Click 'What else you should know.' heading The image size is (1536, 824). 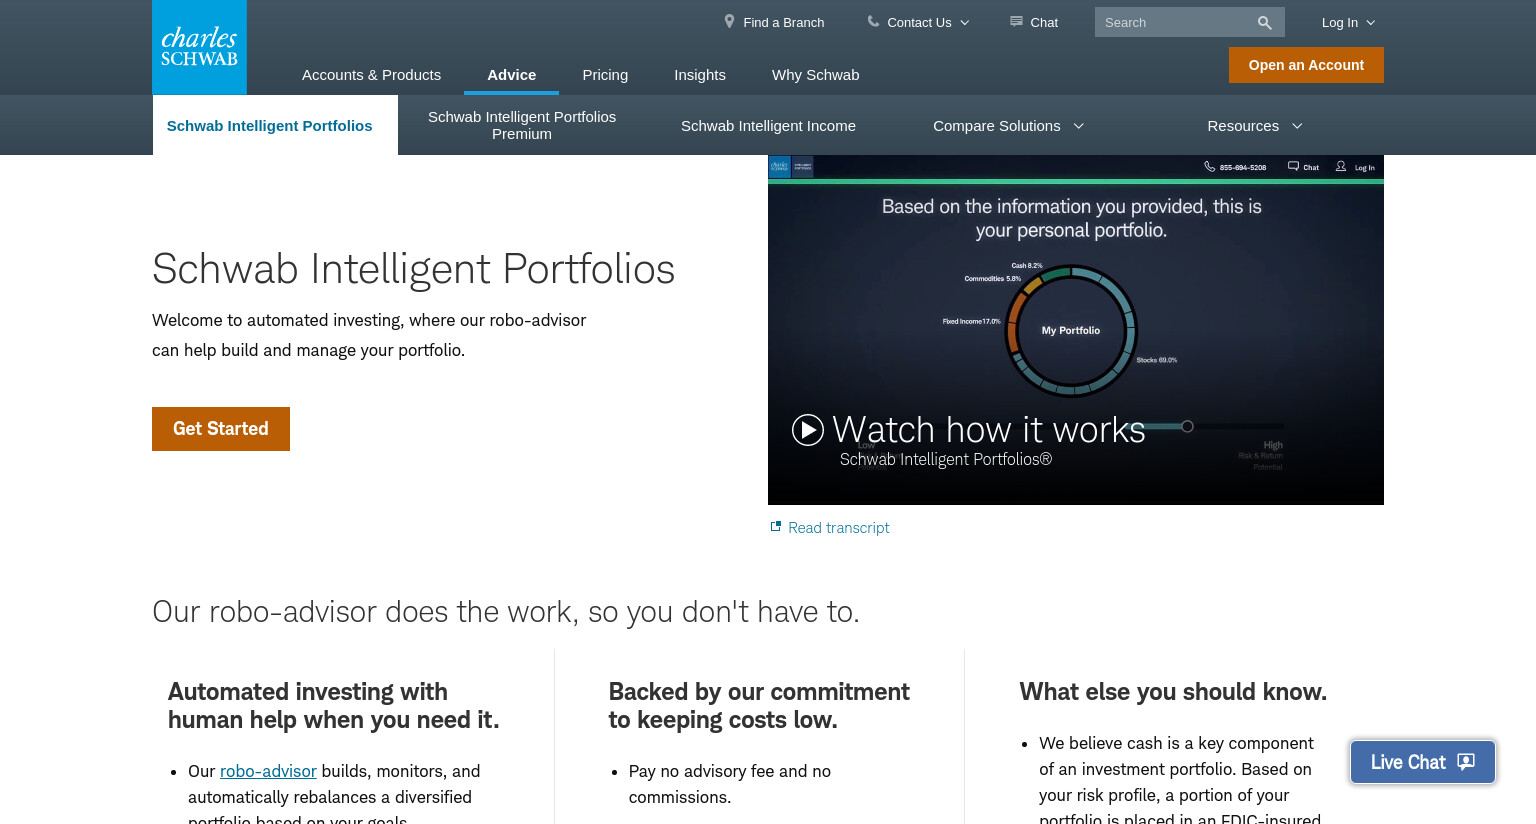[1173, 692]
